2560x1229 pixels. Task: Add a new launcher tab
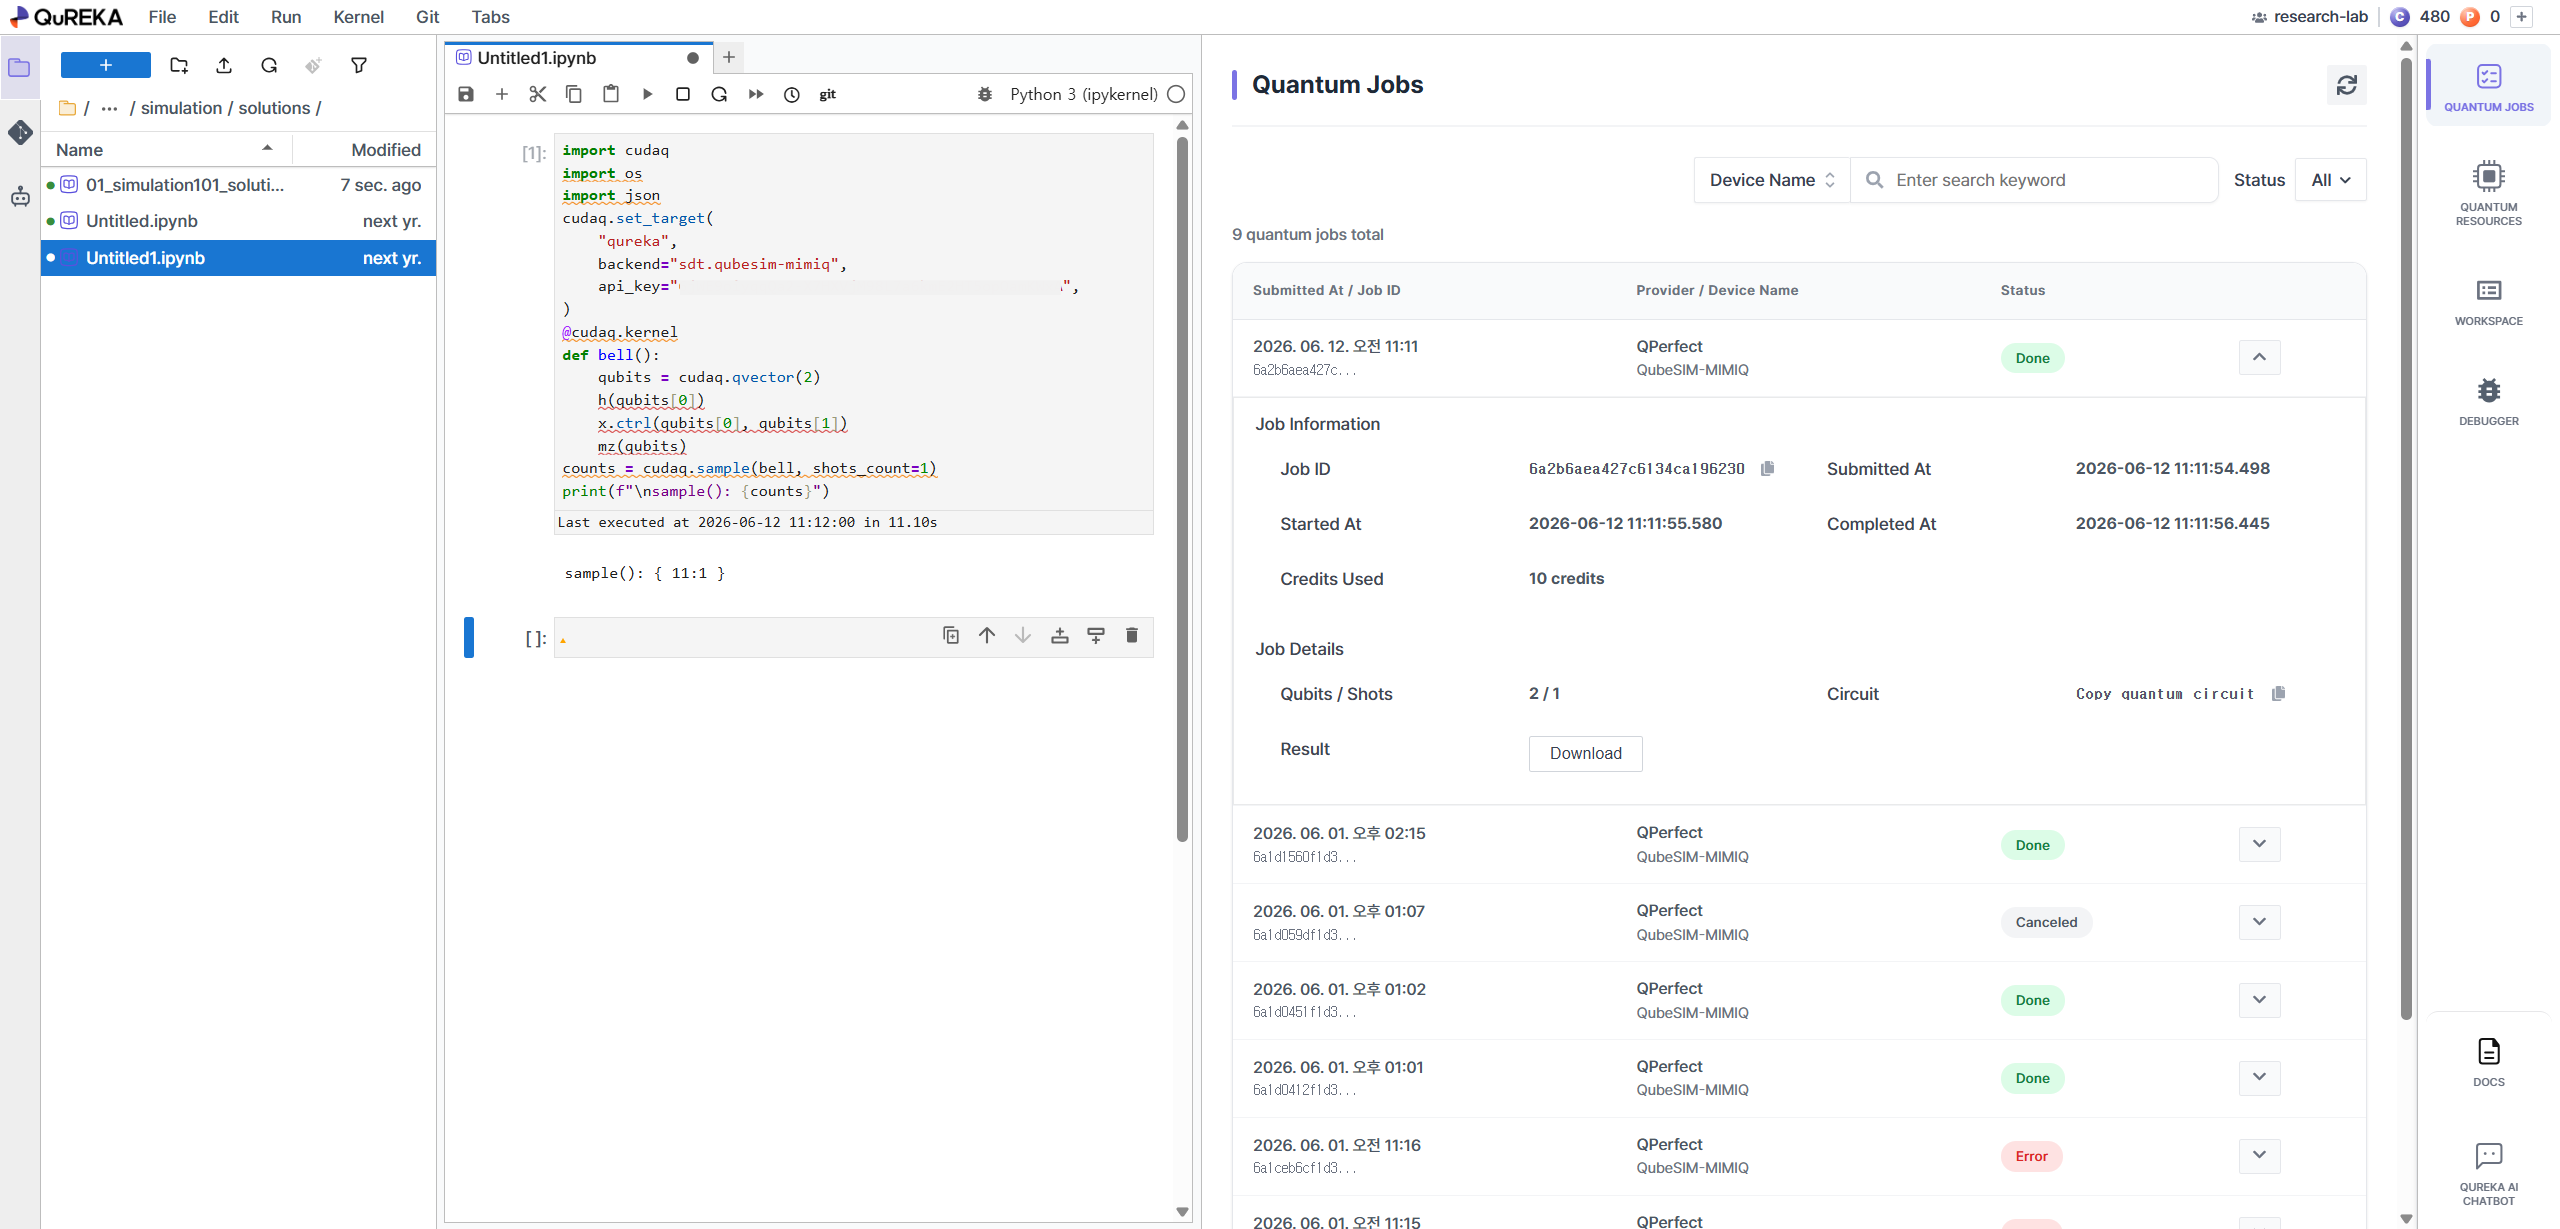(x=729, y=58)
